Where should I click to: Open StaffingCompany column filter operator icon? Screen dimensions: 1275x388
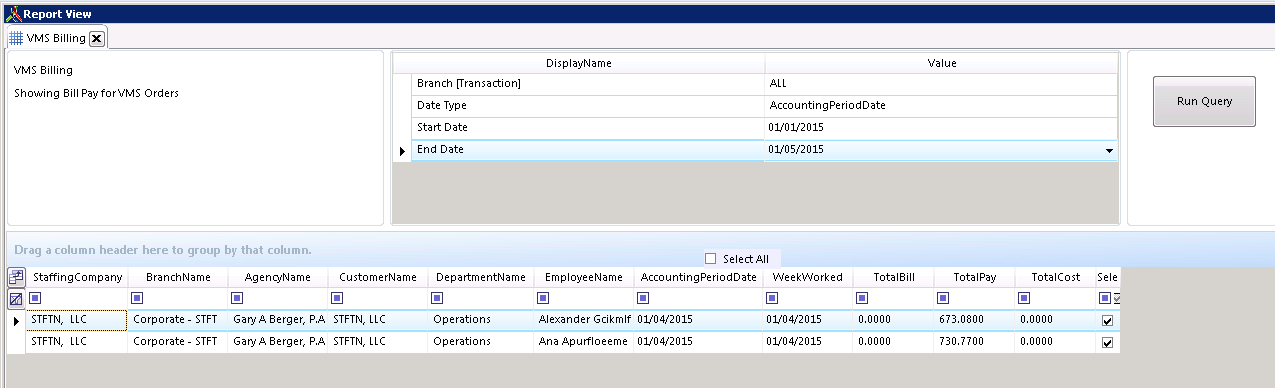click(36, 298)
